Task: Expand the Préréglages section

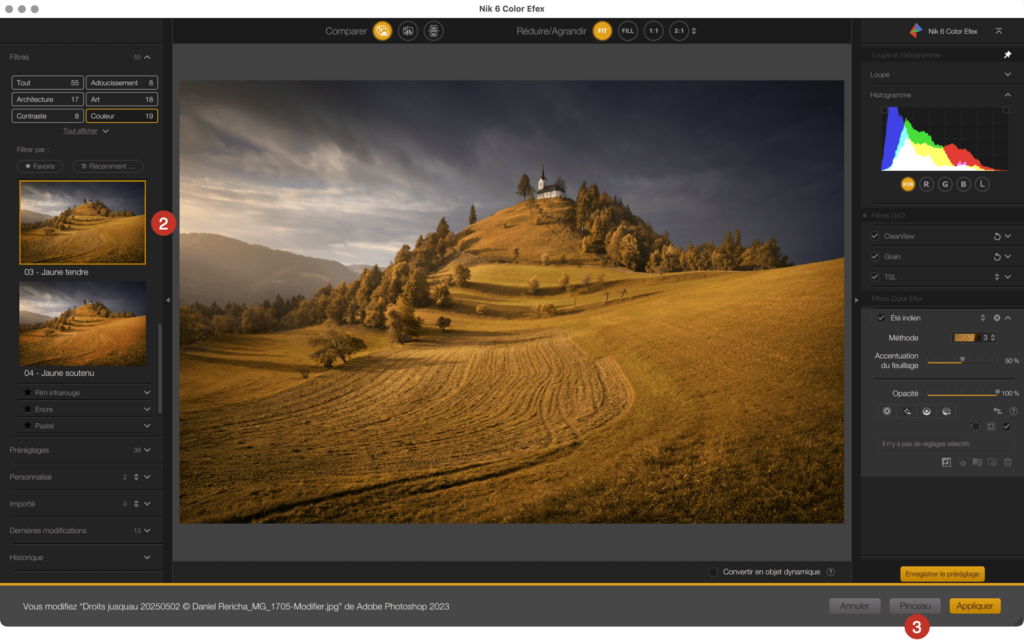Action: point(148,450)
